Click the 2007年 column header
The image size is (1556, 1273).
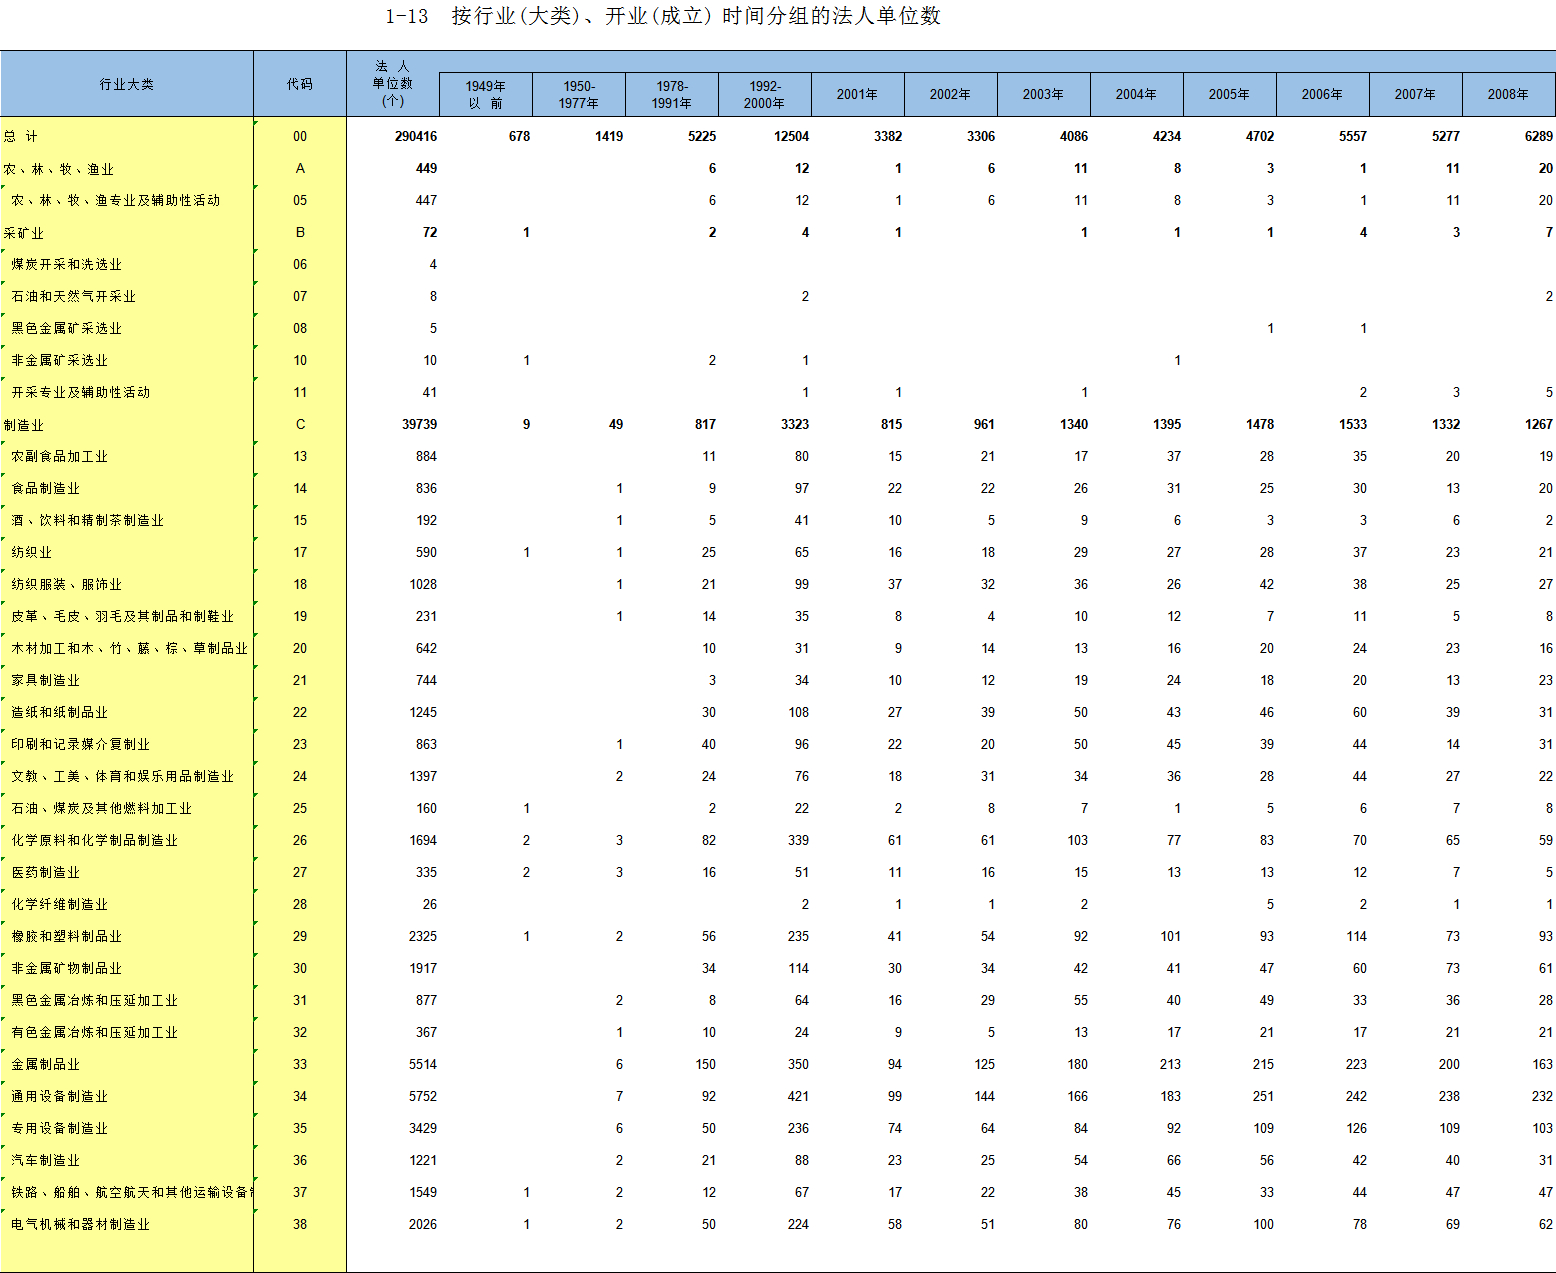point(1416,95)
